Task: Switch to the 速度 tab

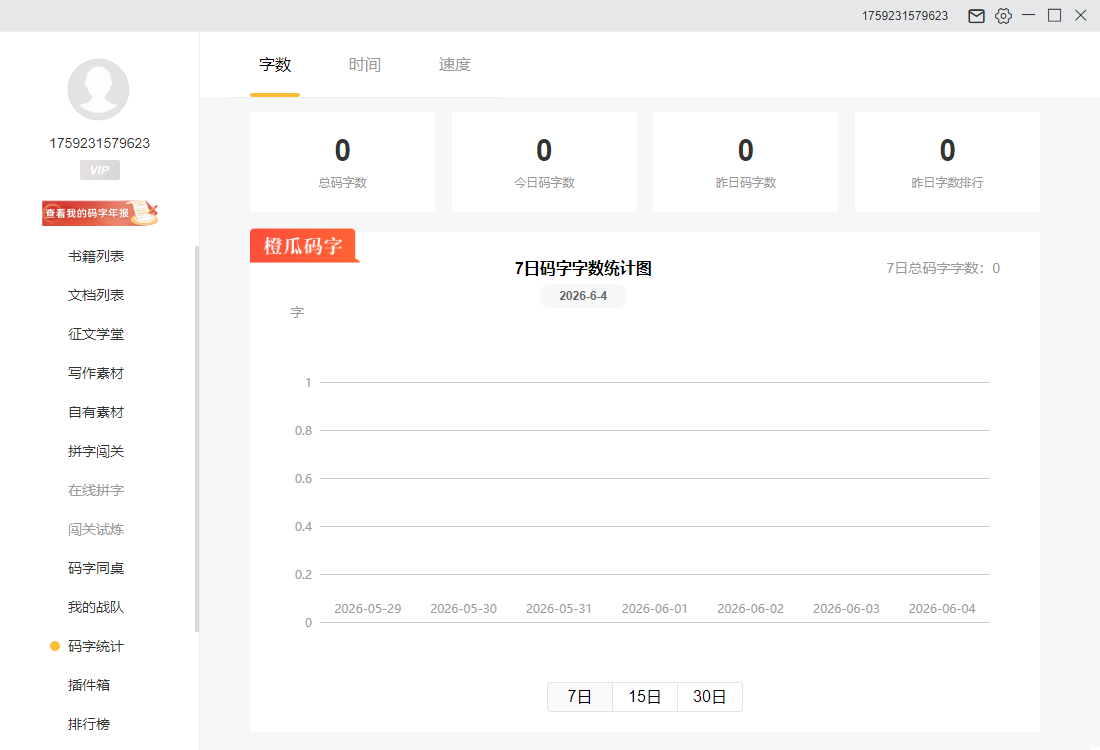Action: coord(455,65)
